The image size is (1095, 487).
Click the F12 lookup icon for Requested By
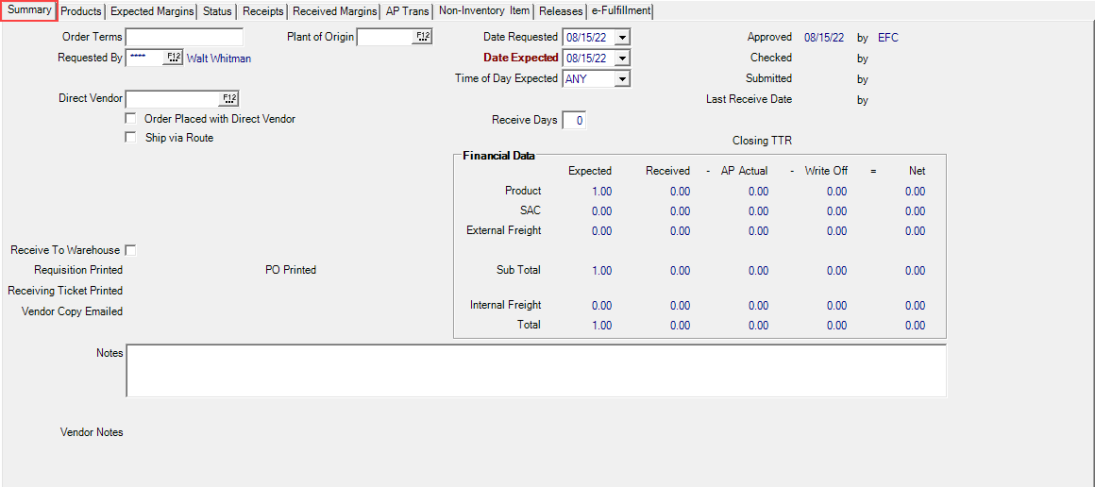[173, 58]
